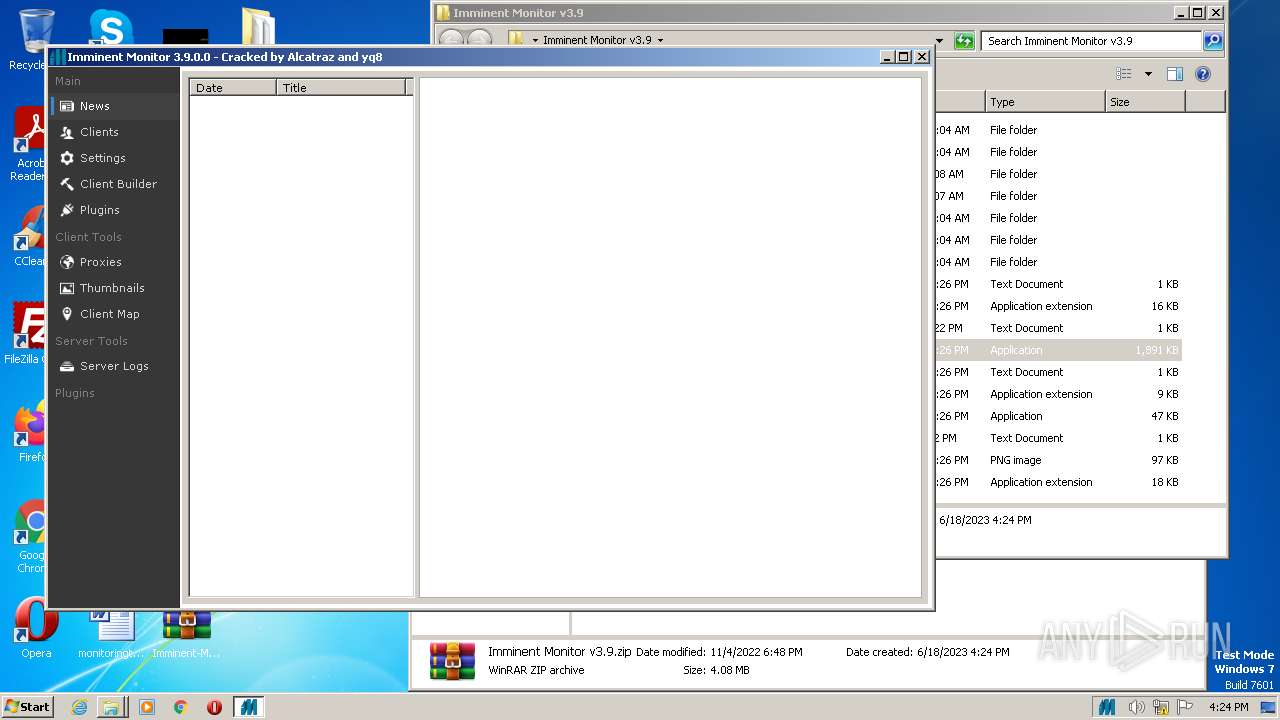
Task: Select the 1,891 KB Application file row
Action: coord(1058,350)
